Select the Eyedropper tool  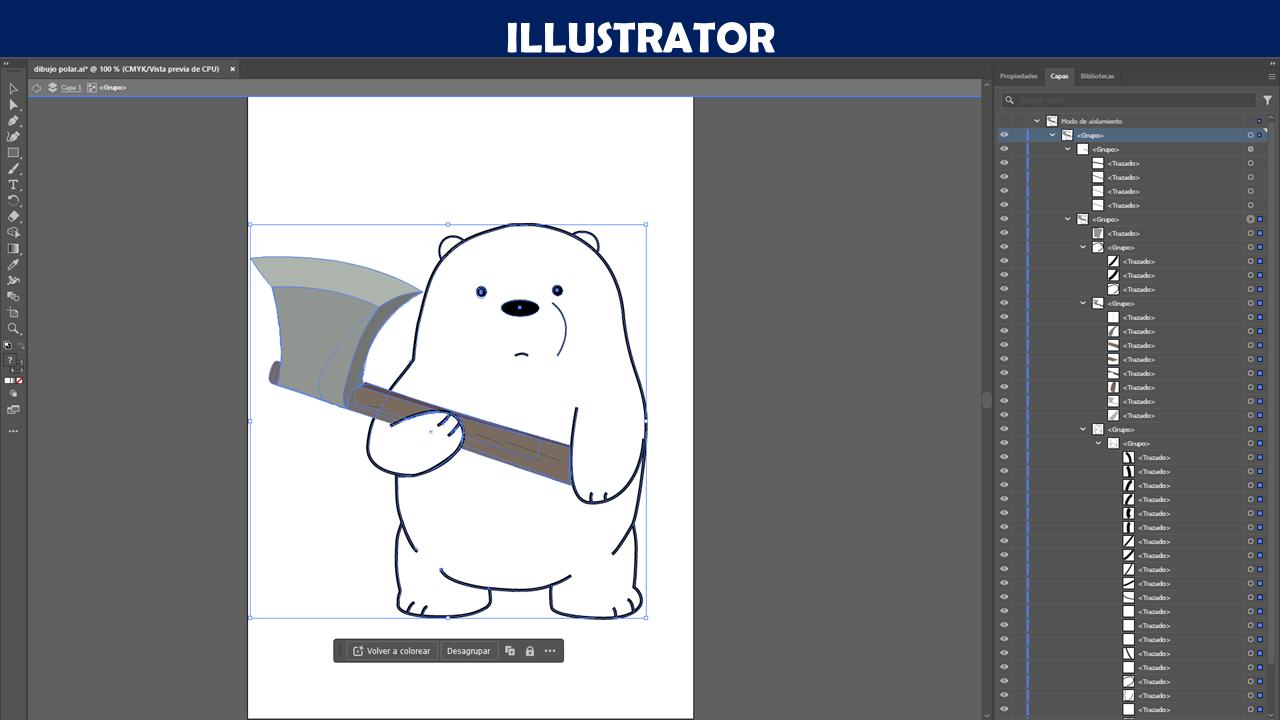point(13,265)
